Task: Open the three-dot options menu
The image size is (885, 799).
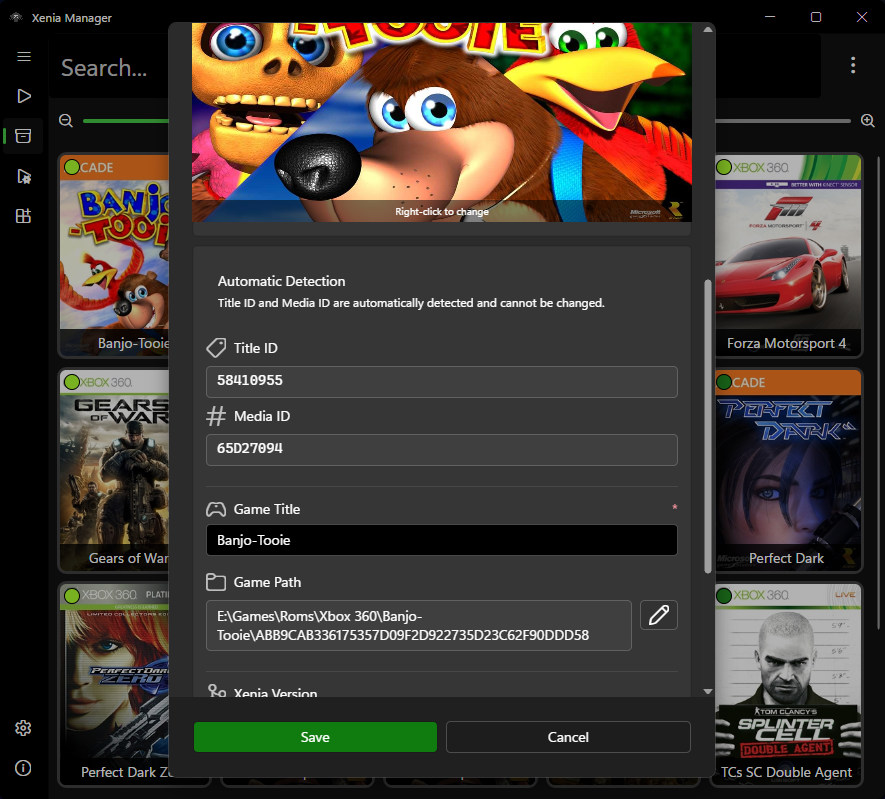Action: [853, 64]
